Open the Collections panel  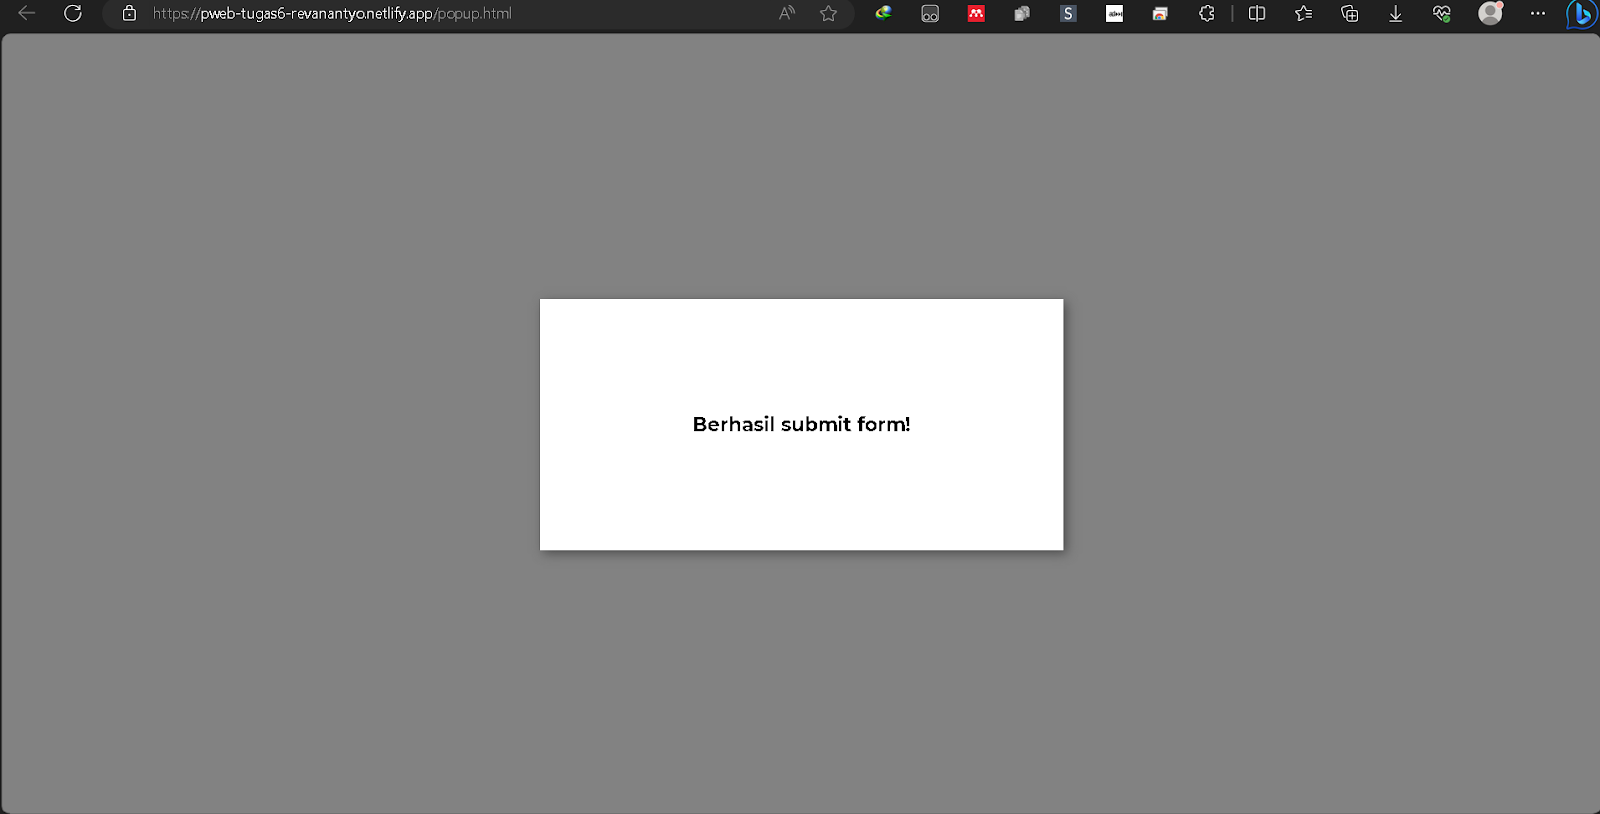pos(1349,13)
